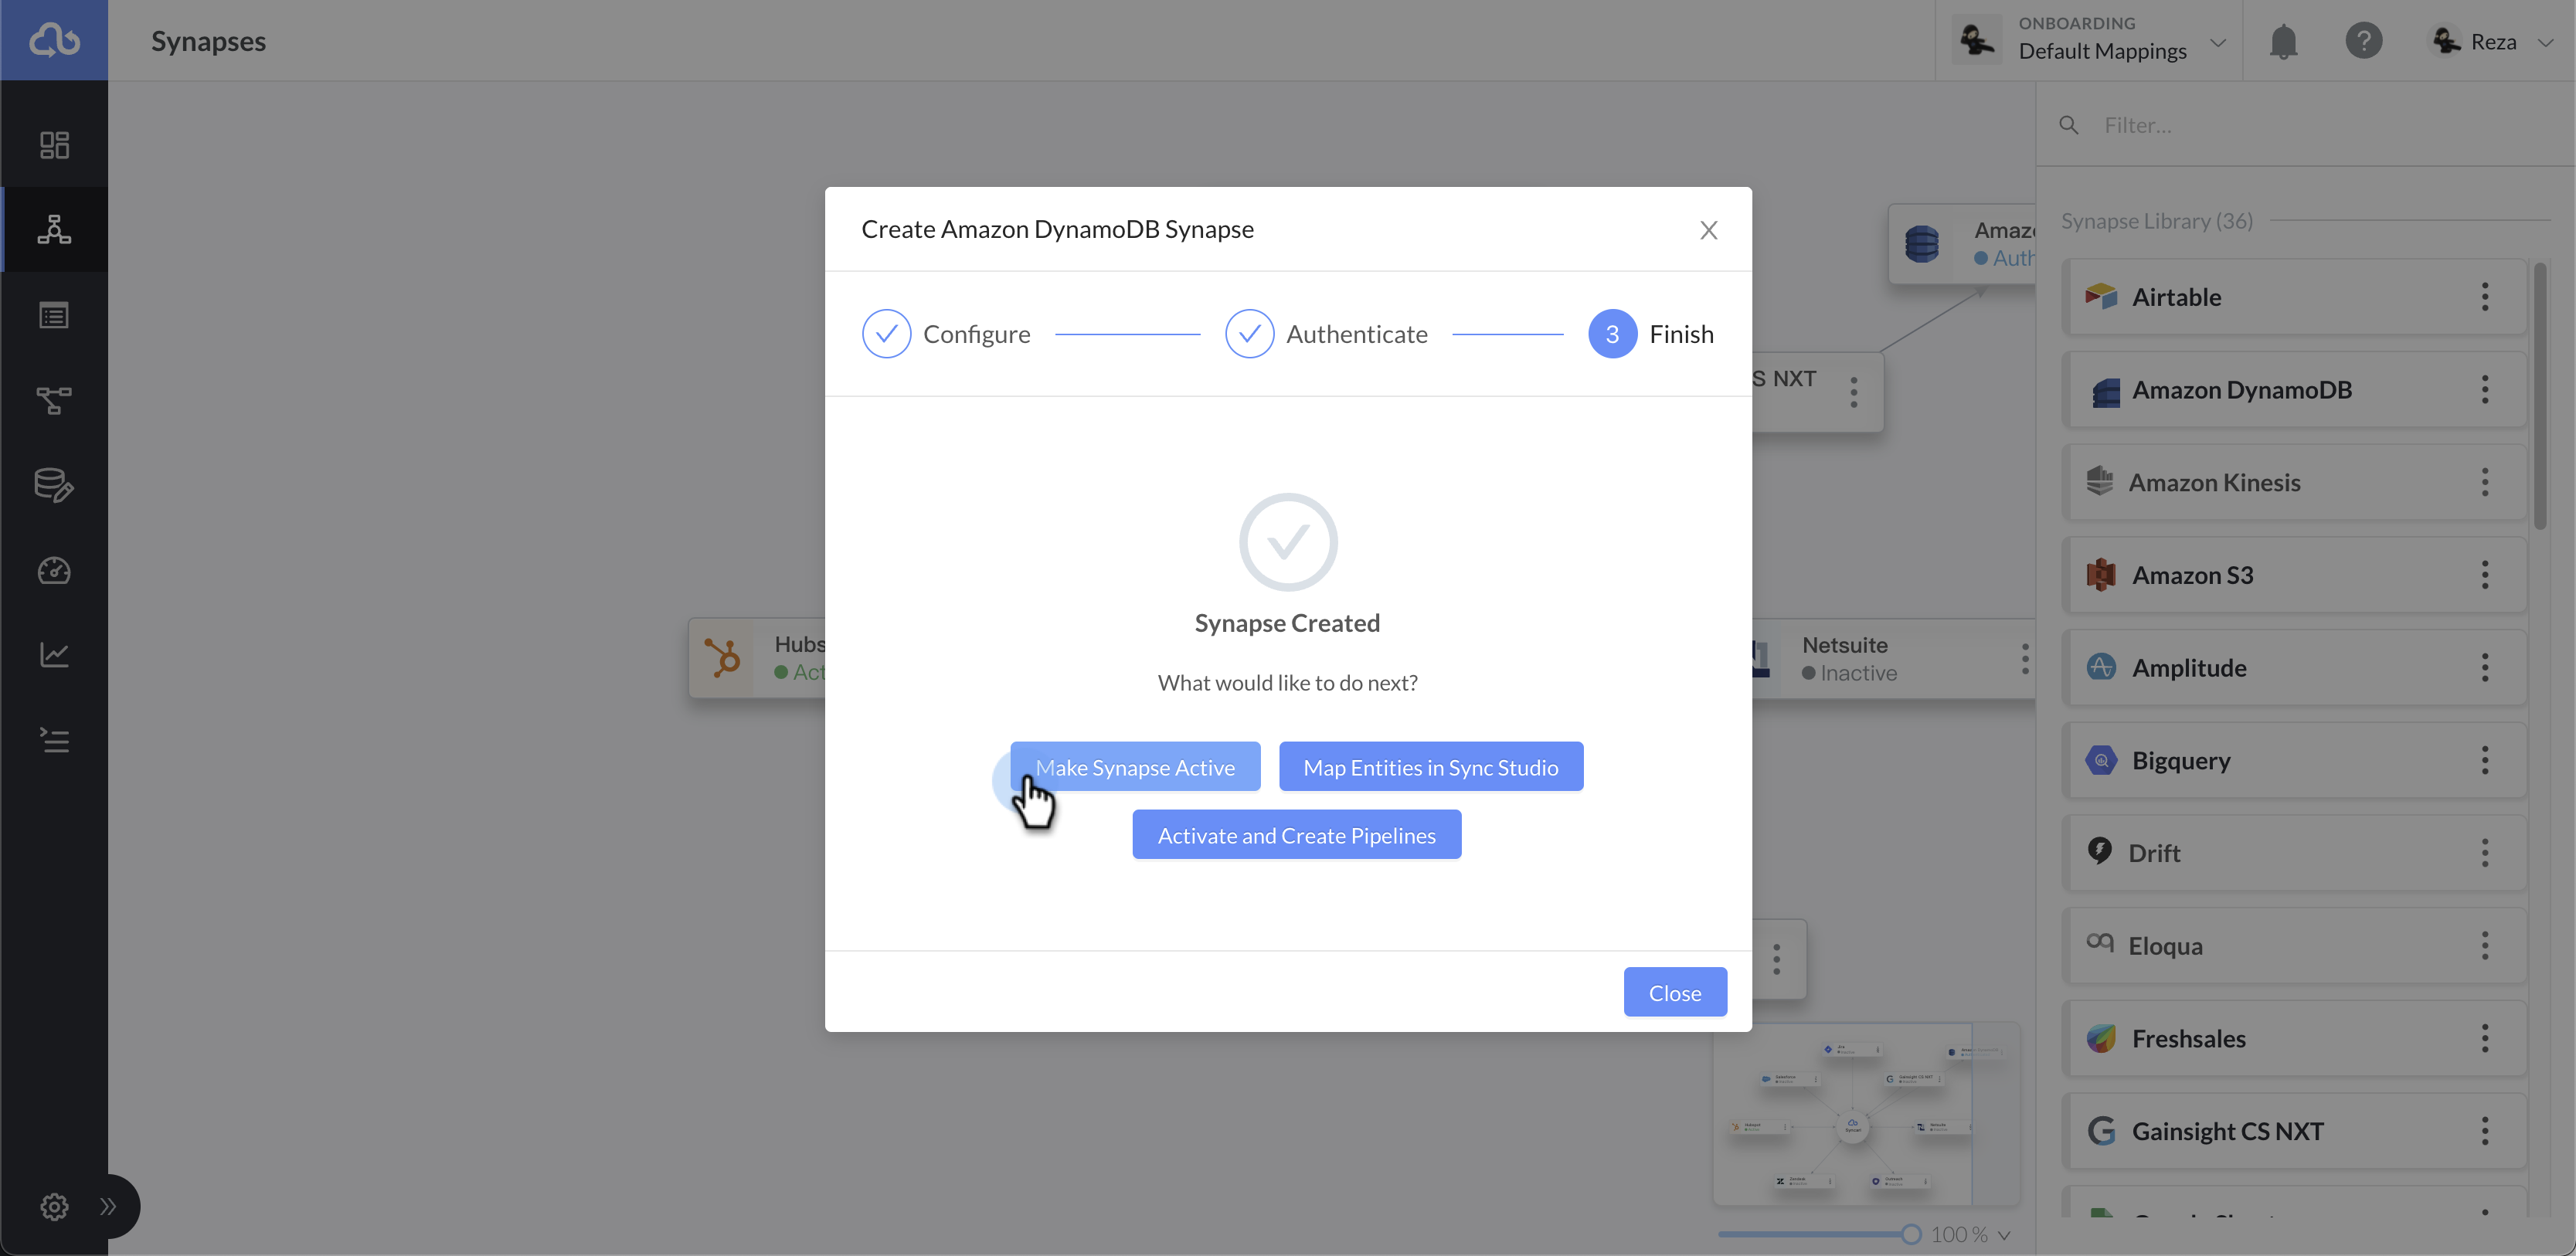Open the line chart analytics icon in sidebar

54,655
